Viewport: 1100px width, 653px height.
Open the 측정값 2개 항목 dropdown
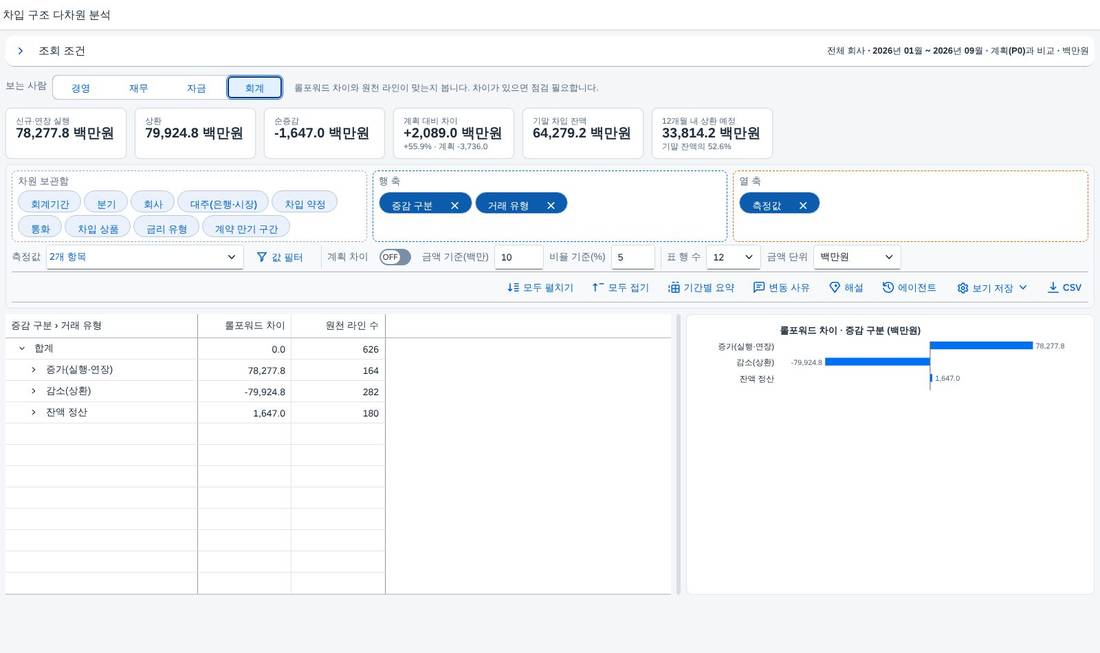(145, 257)
